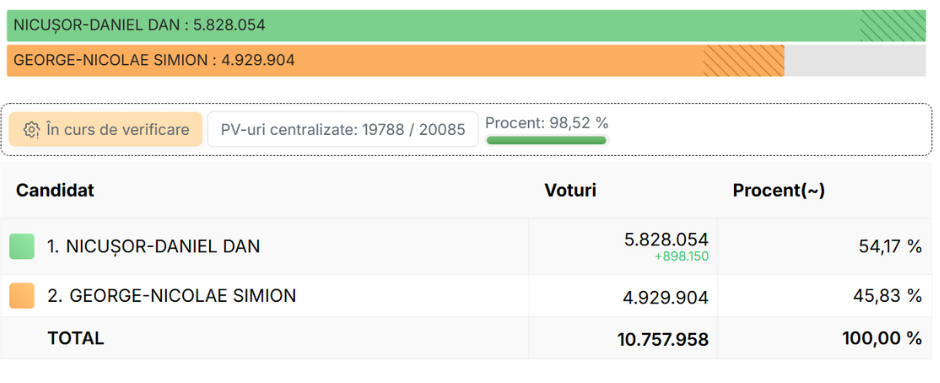Image resolution: width=940 pixels, height=383 pixels.
Task: Click the grey remainder of Simion's bar
Action: coord(855,61)
